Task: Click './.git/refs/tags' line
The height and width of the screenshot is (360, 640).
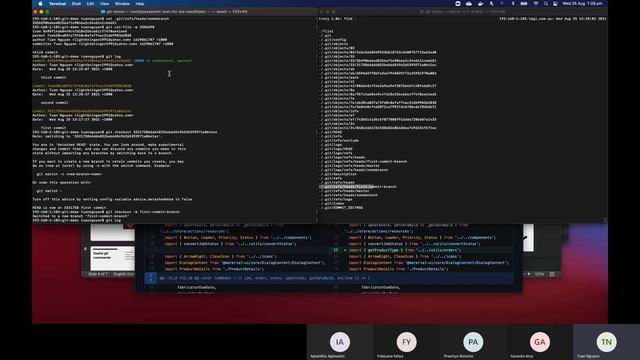Action: tap(336, 199)
